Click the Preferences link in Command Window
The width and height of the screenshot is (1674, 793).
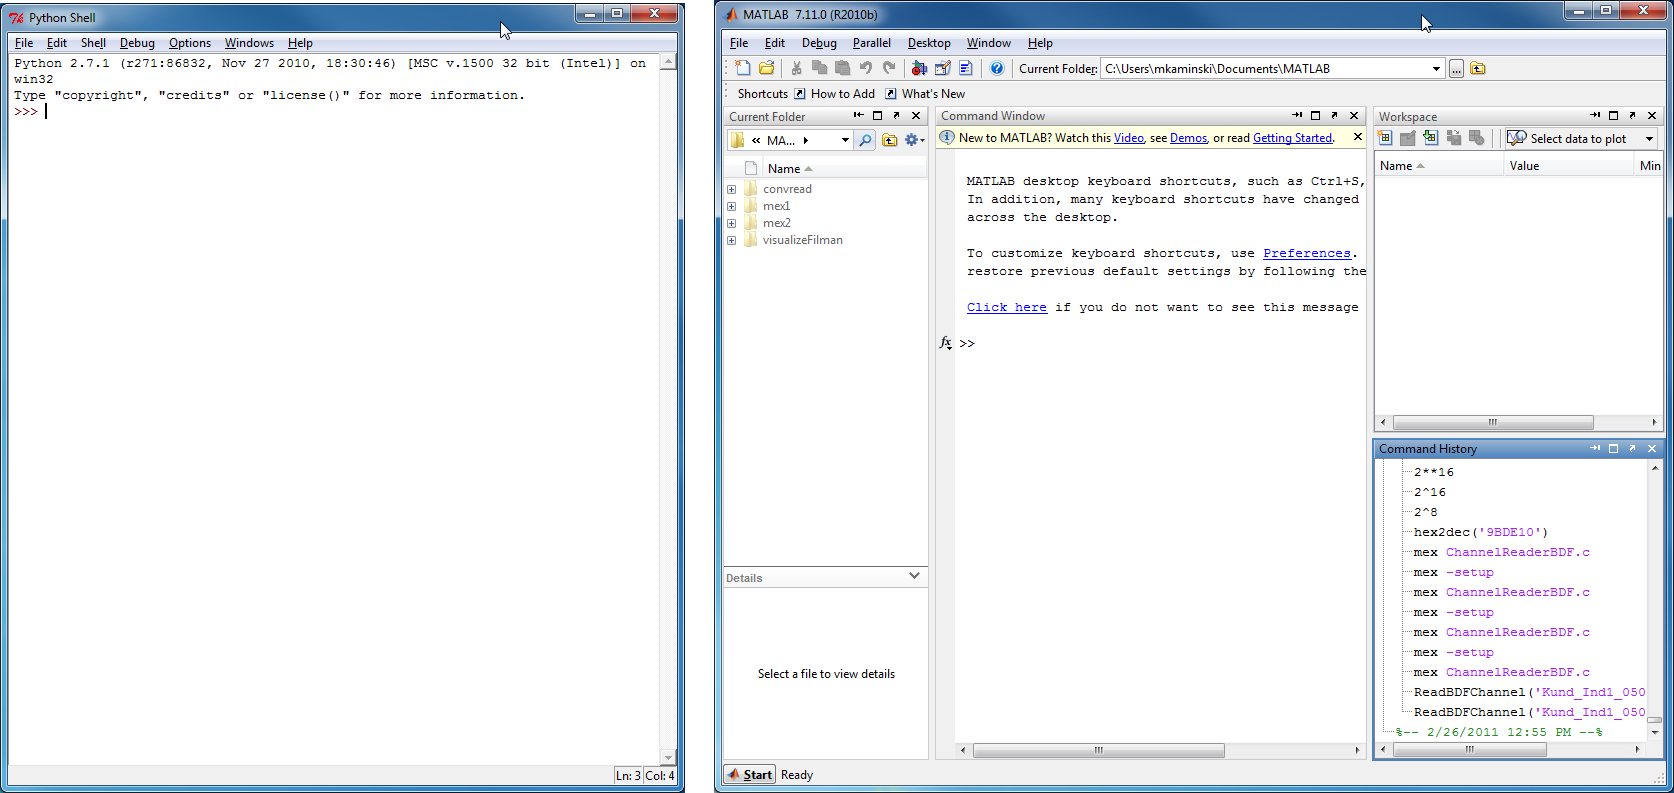coord(1306,254)
